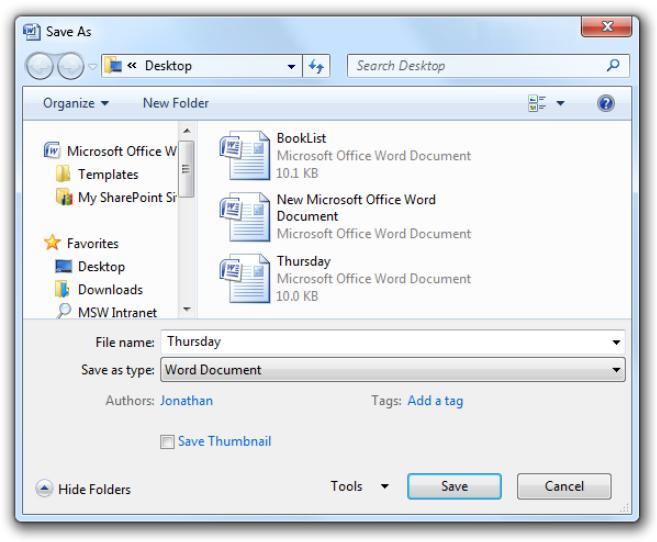Open the Templates folder in navigation pane
Viewport: 657px width, 542px height.
click(x=97, y=174)
